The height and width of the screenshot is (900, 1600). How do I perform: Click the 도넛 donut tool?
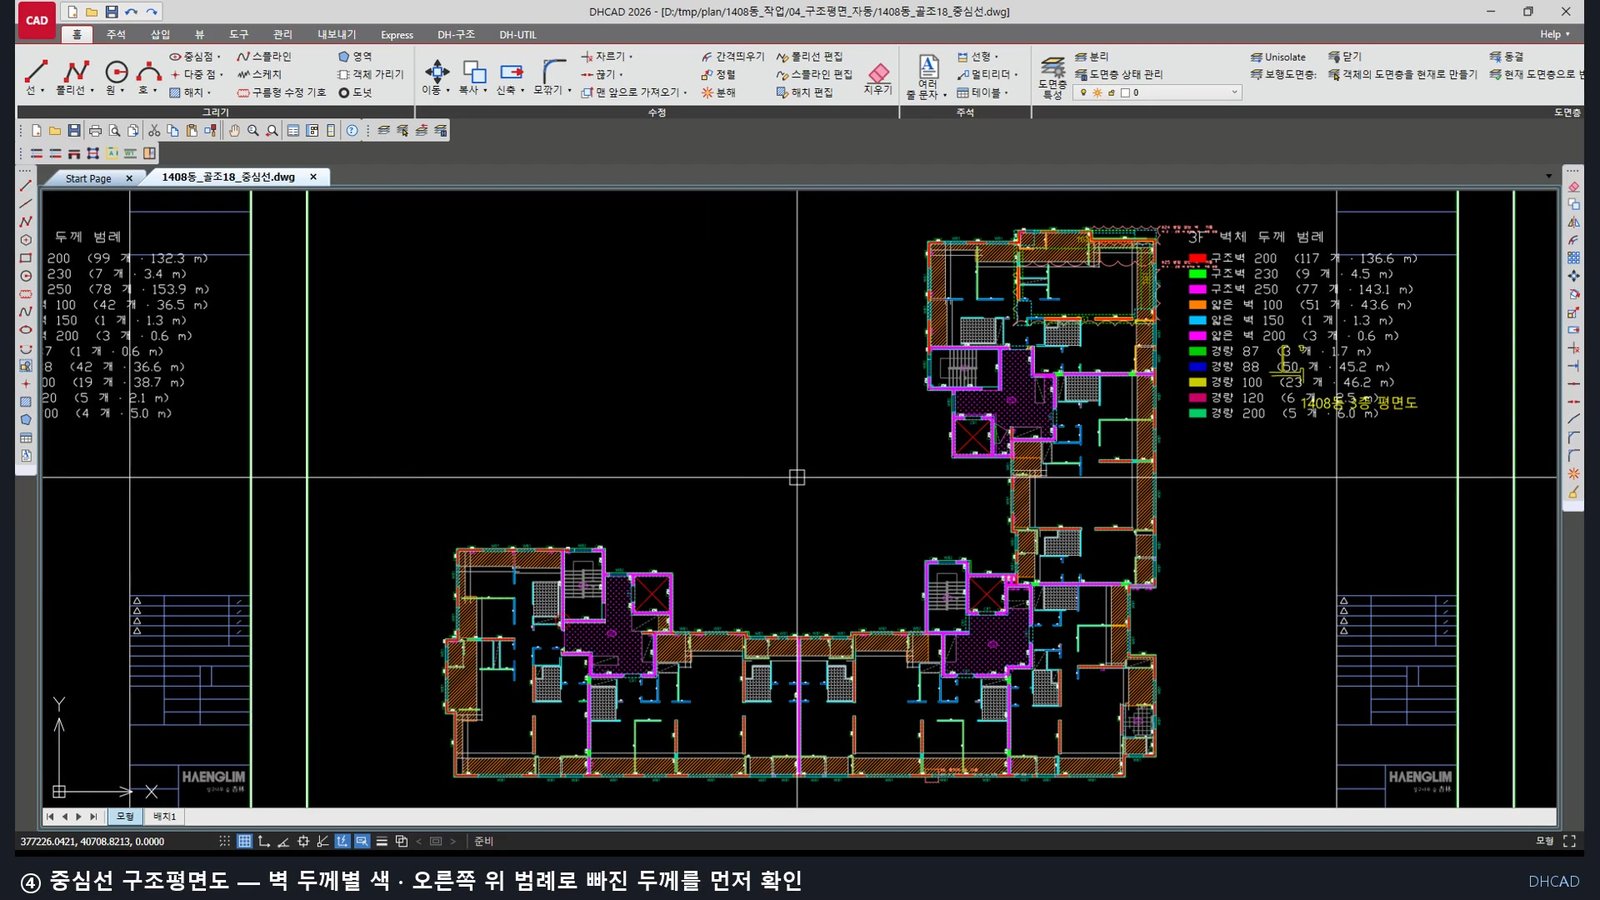point(355,92)
